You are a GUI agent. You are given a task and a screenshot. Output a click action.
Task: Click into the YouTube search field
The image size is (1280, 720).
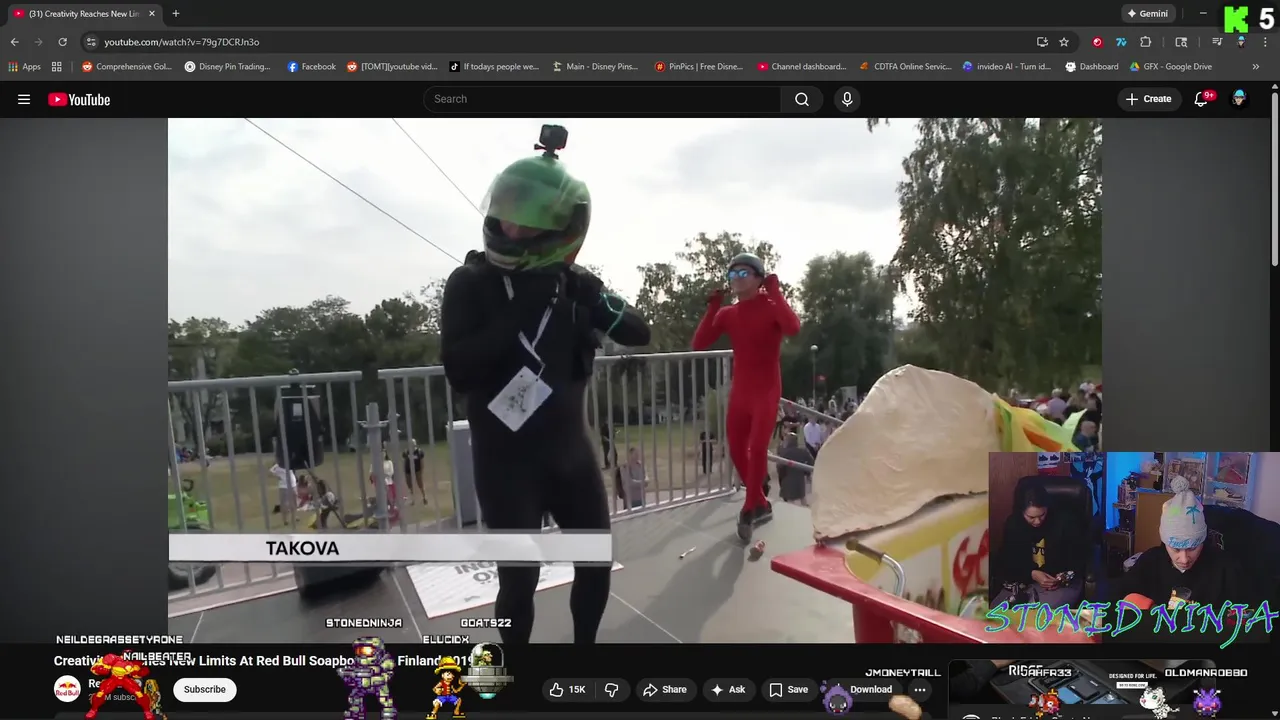[603, 99]
